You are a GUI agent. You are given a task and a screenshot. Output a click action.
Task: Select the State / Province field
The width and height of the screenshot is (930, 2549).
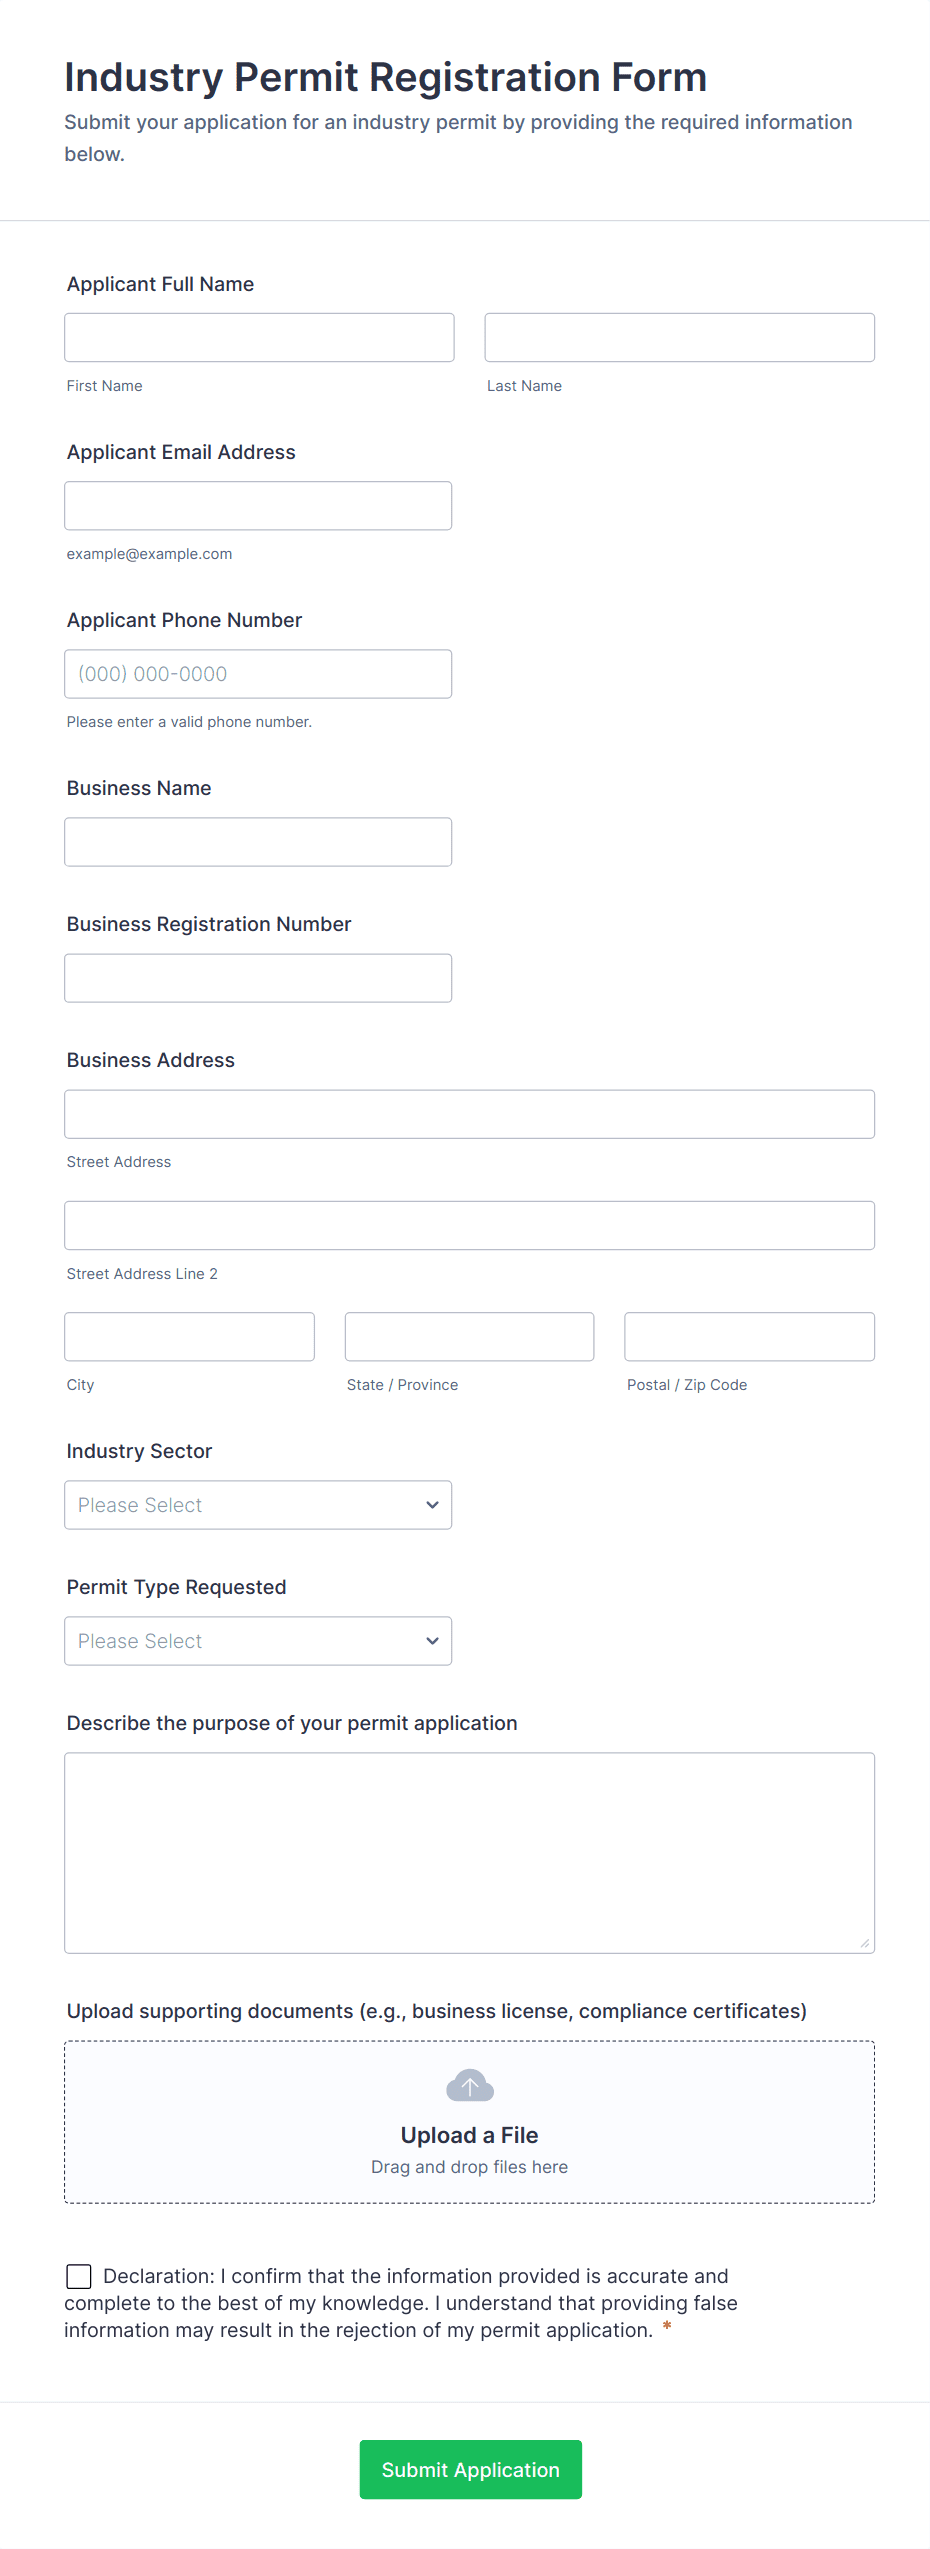click(469, 1336)
